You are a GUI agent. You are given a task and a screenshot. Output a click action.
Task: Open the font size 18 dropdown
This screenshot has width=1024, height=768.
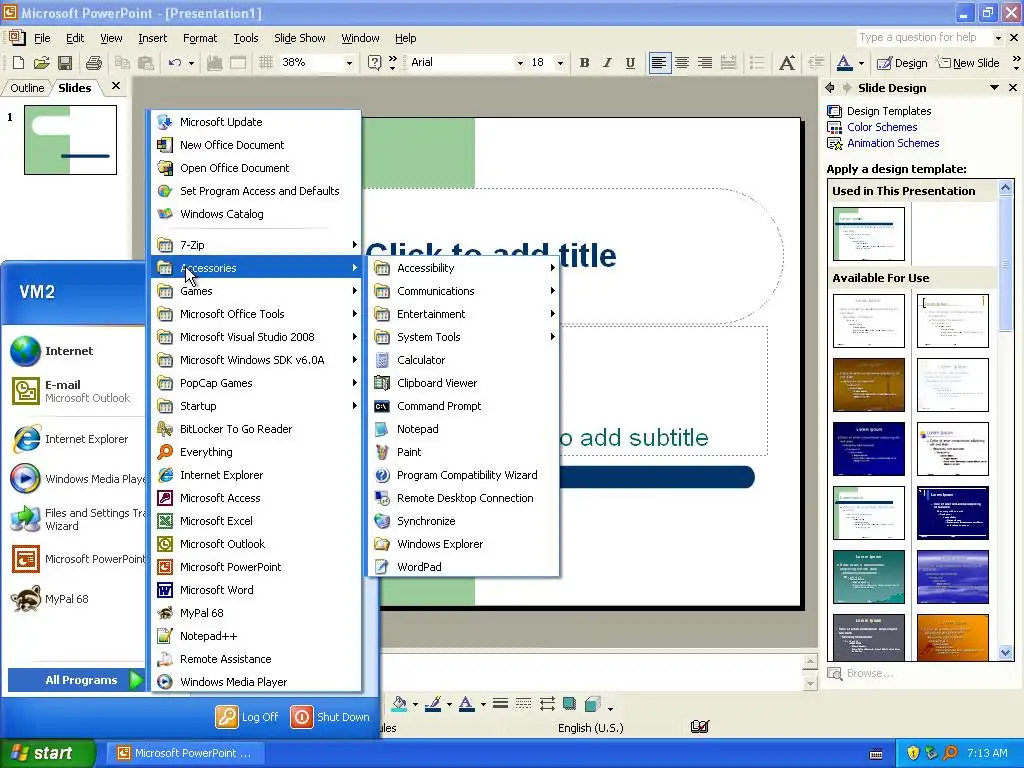click(560, 63)
